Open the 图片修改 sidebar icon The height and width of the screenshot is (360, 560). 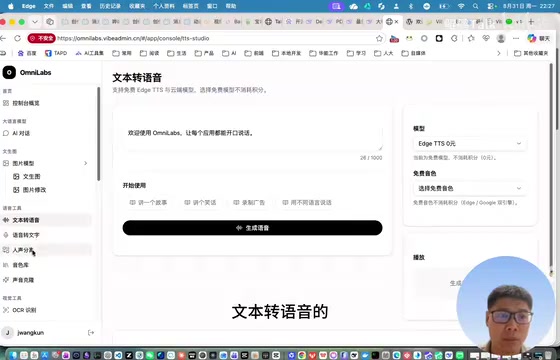coord(16,190)
